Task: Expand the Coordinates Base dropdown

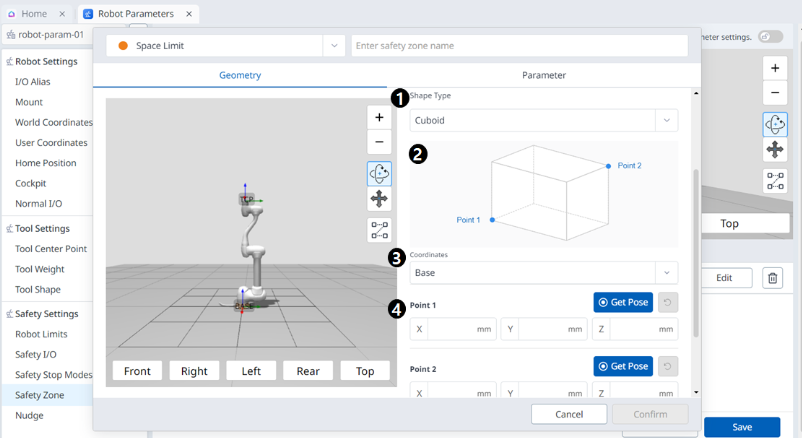Action: coord(666,273)
